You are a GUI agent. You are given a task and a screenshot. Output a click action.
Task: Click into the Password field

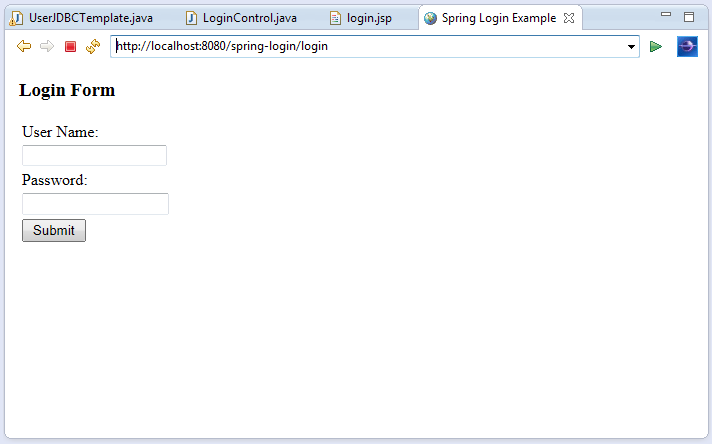[x=95, y=204]
